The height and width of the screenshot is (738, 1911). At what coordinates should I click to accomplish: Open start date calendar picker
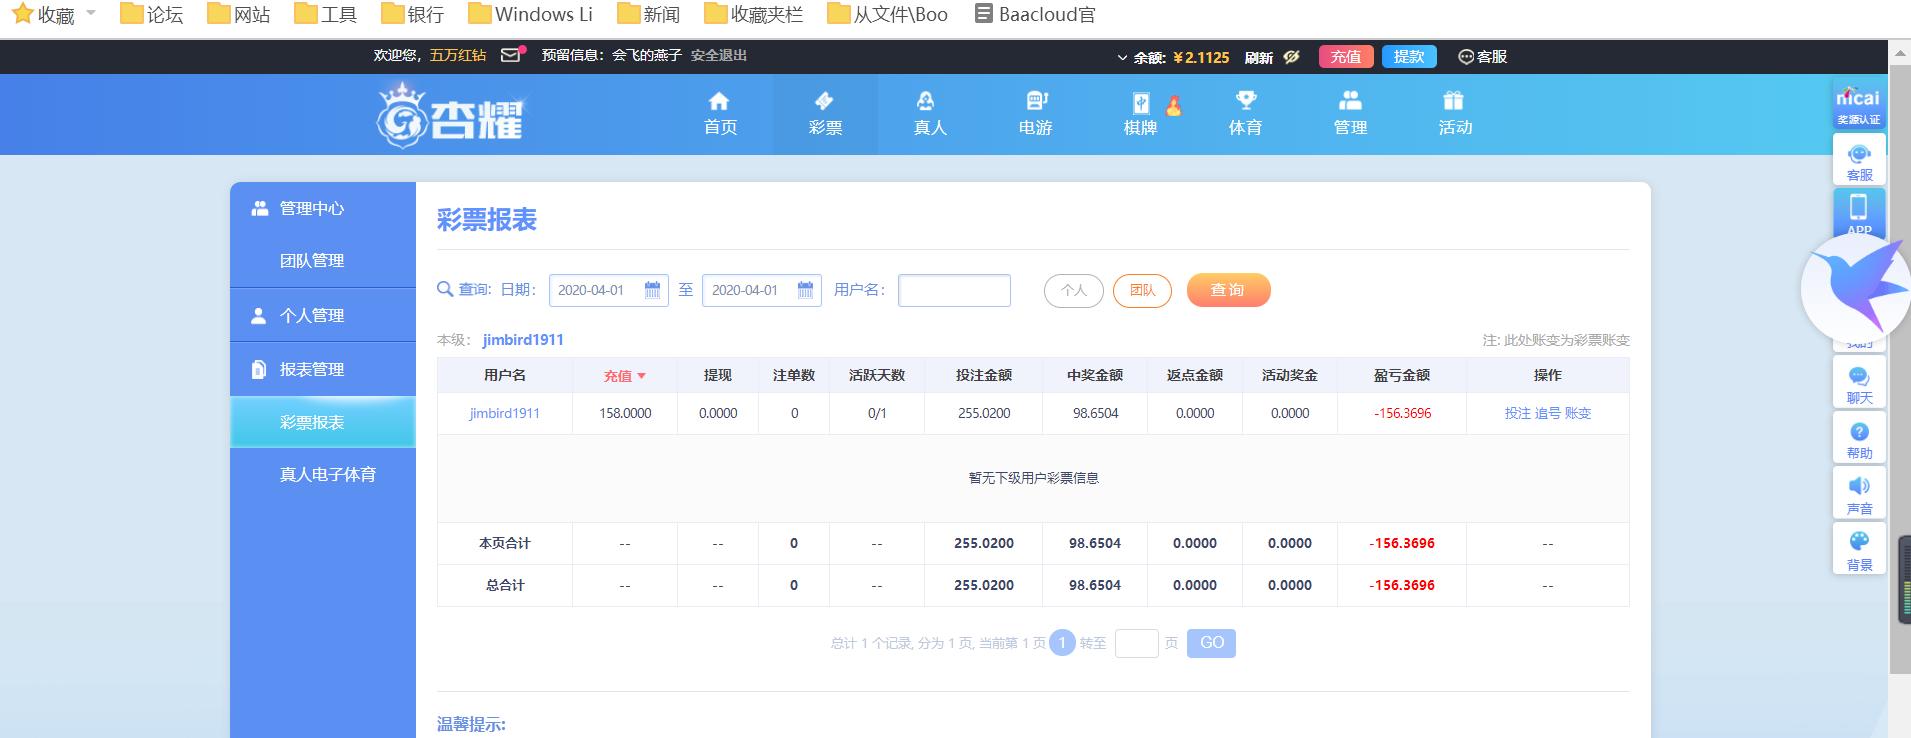[x=652, y=290]
